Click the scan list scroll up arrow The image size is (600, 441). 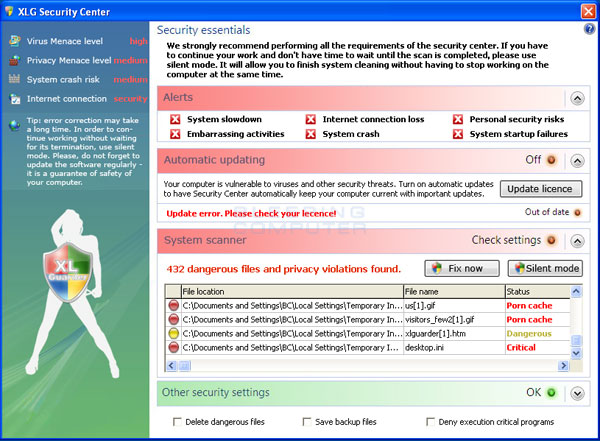(576, 292)
